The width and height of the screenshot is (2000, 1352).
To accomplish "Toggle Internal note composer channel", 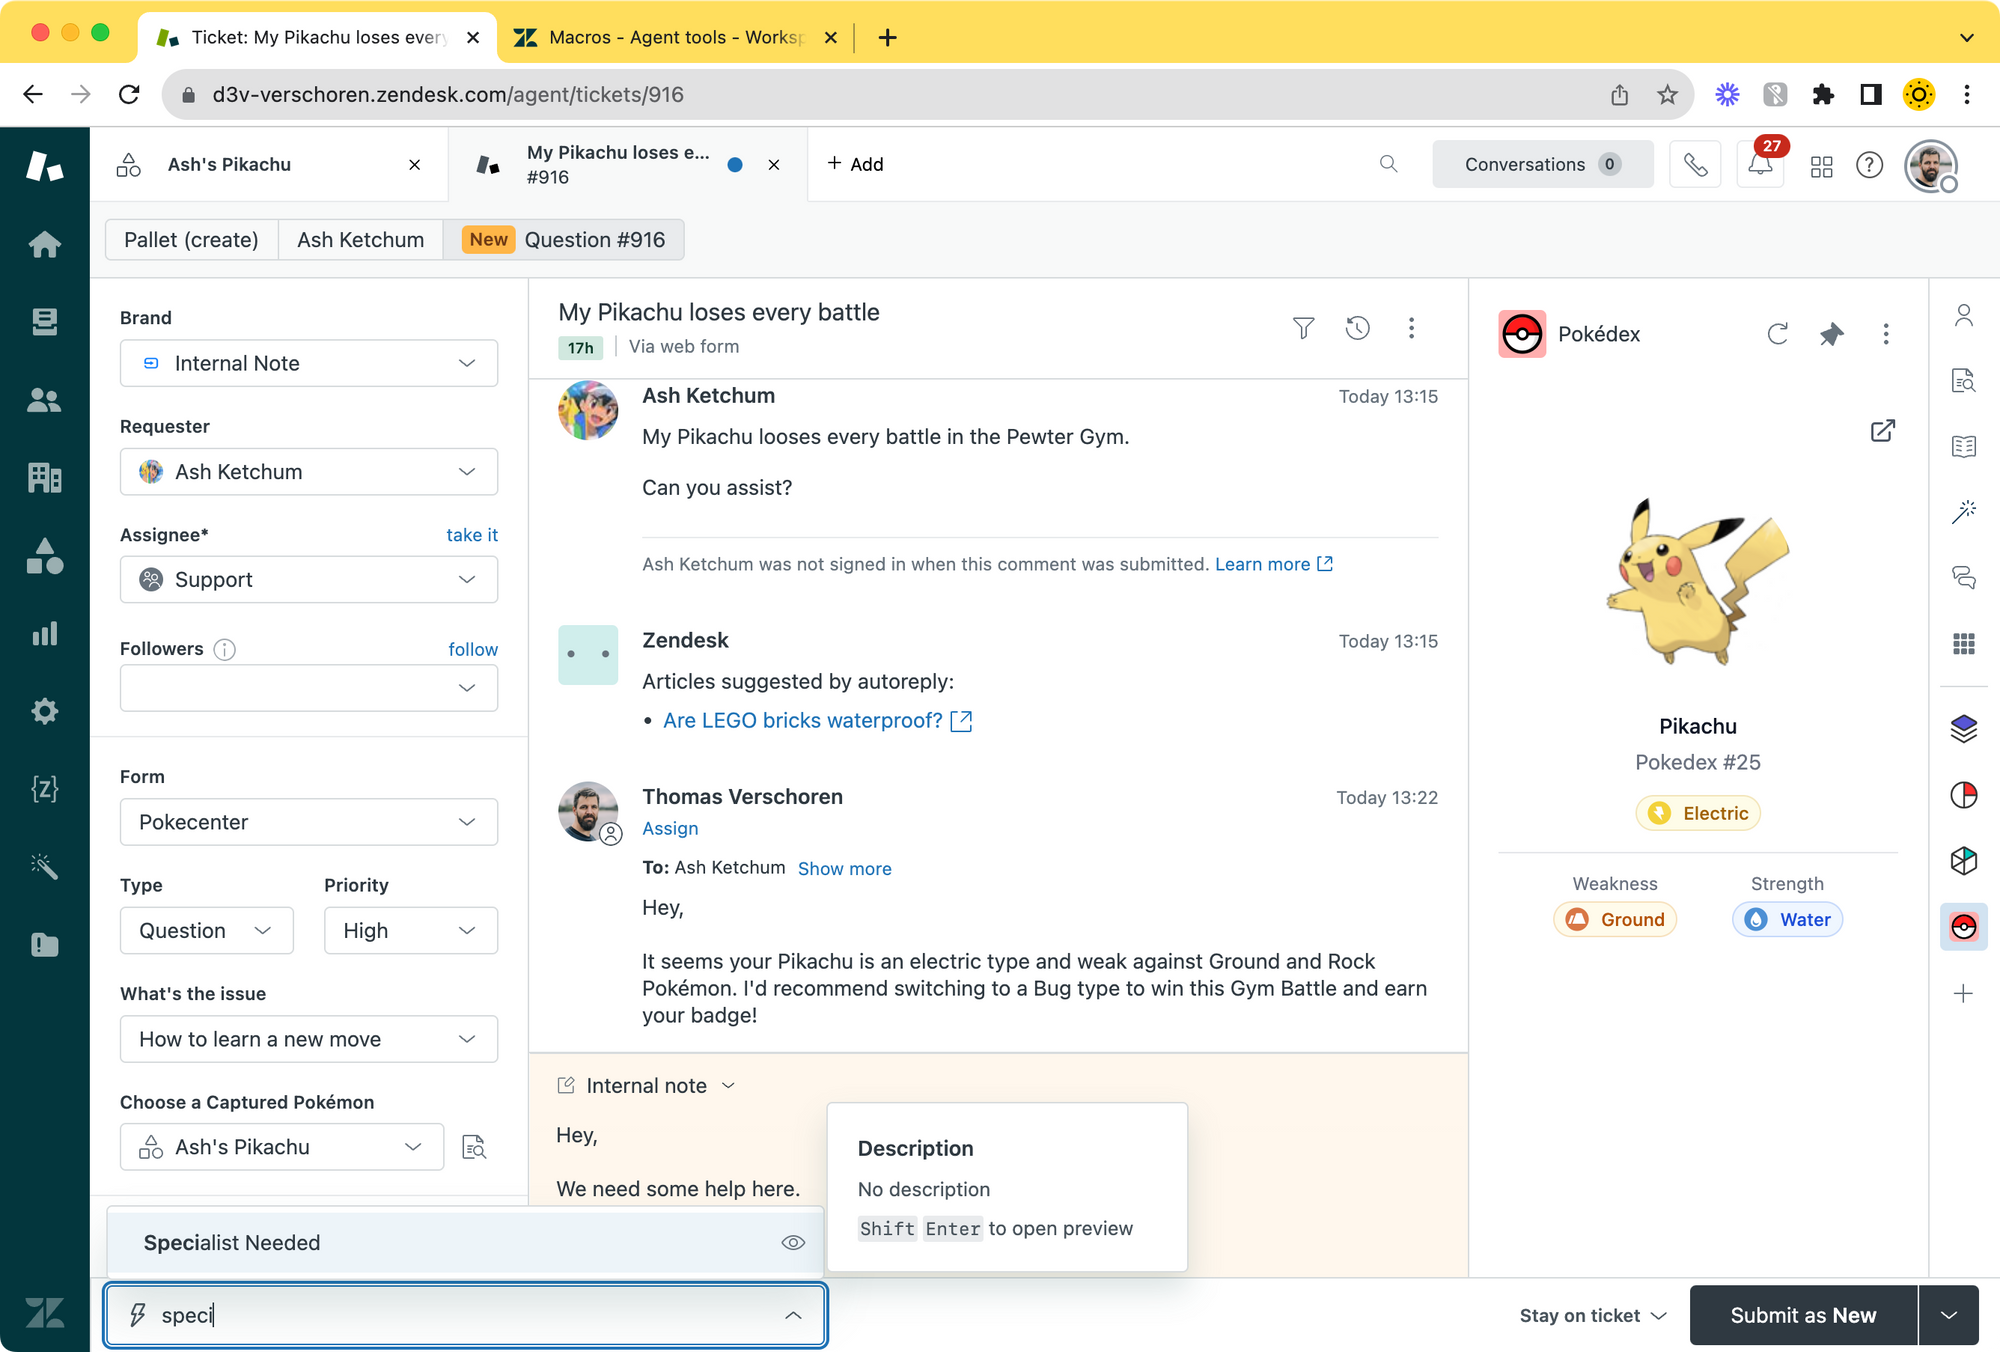I will (647, 1086).
